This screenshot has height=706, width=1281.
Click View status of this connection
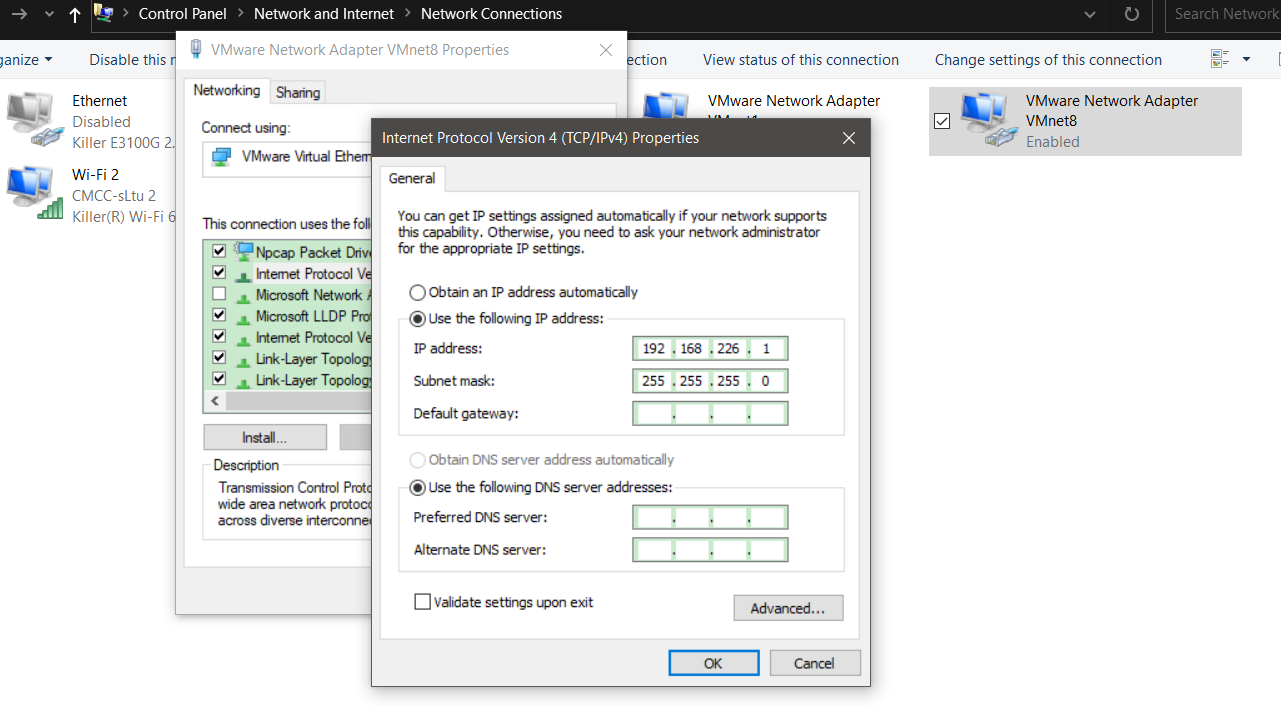(801, 60)
